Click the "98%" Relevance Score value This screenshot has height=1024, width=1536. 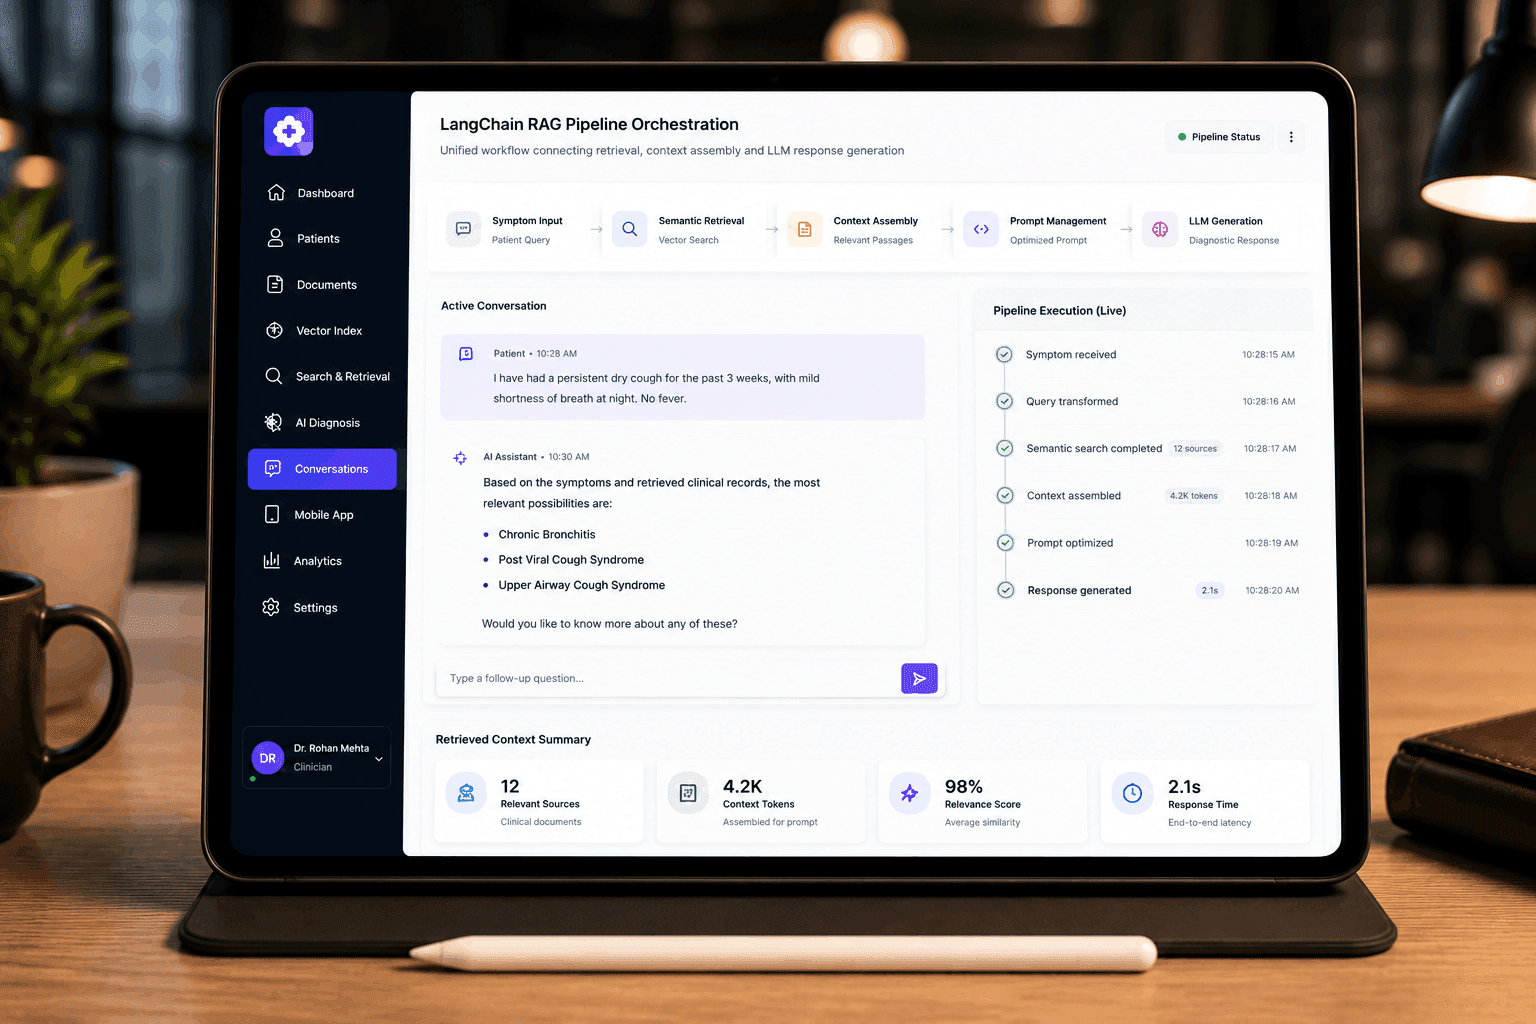point(964,786)
